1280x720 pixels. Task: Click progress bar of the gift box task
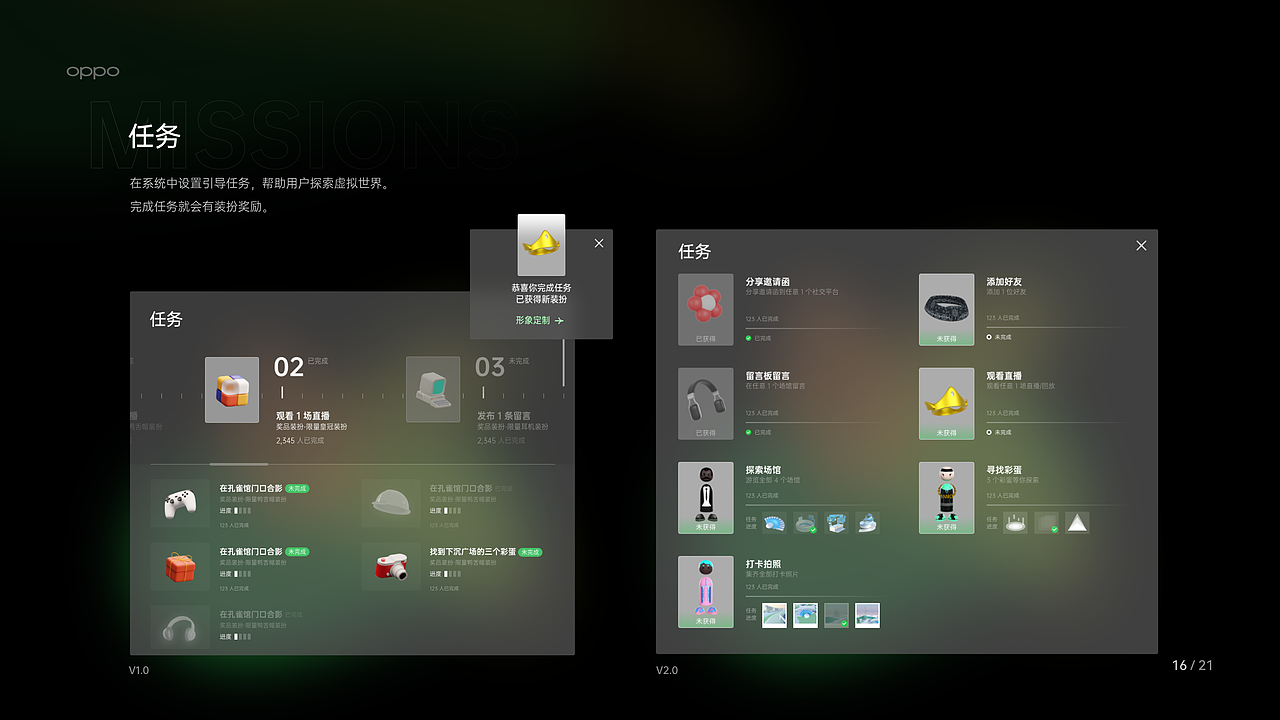pyautogui.click(x=243, y=574)
